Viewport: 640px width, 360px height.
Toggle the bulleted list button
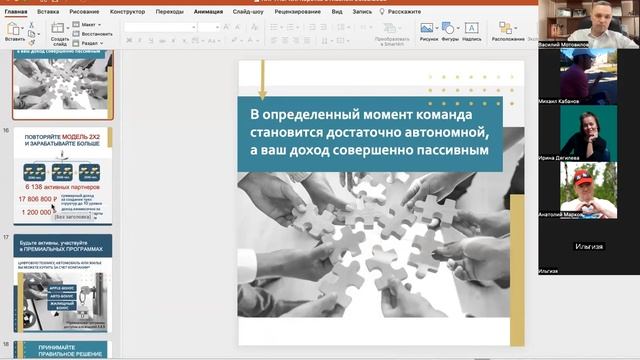coord(273,27)
